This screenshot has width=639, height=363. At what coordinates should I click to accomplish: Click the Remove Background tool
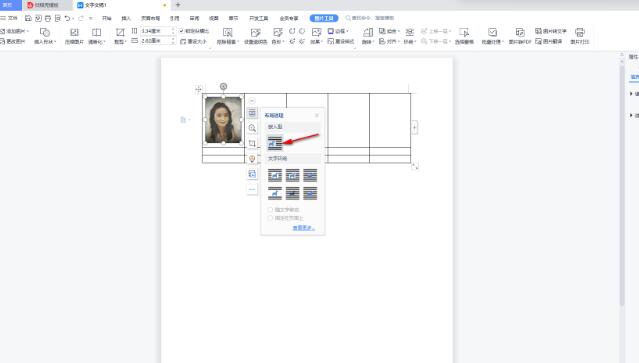point(227,36)
